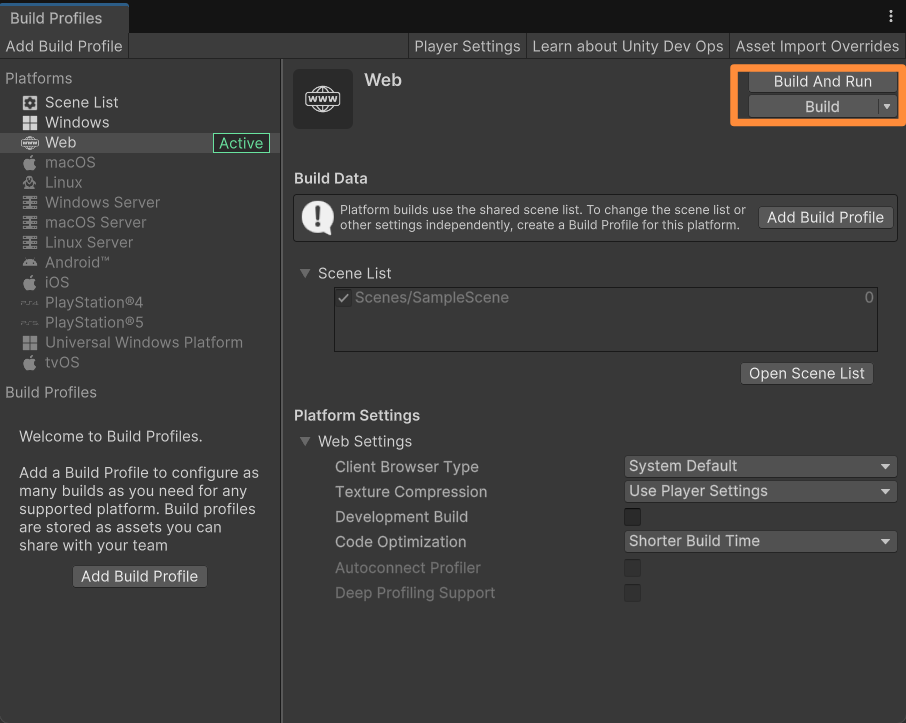Select the tvOS platform row
The height and width of the screenshot is (723, 906).
click(x=140, y=363)
